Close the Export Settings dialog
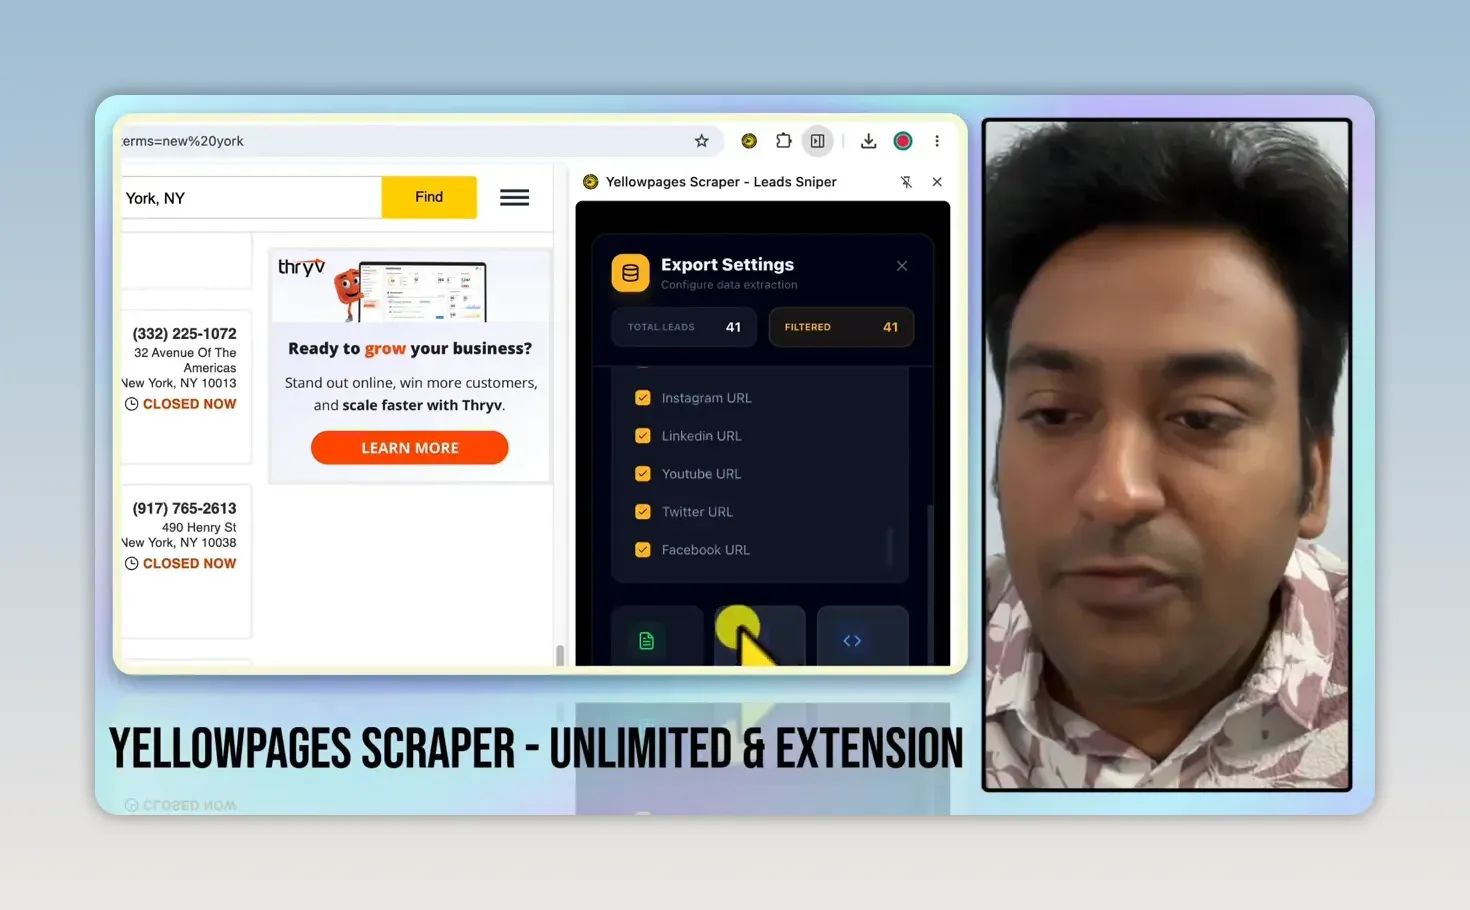The image size is (1470, 910). 902,266
